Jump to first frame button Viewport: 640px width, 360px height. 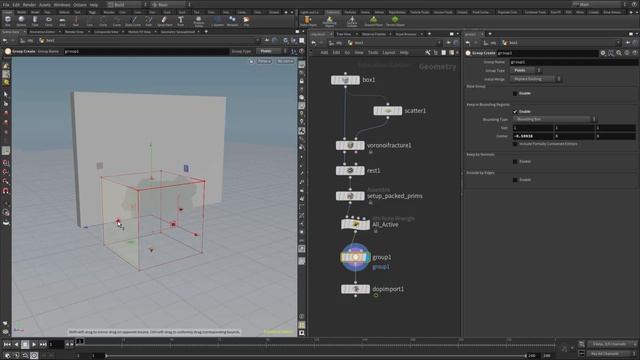[7, 344]
